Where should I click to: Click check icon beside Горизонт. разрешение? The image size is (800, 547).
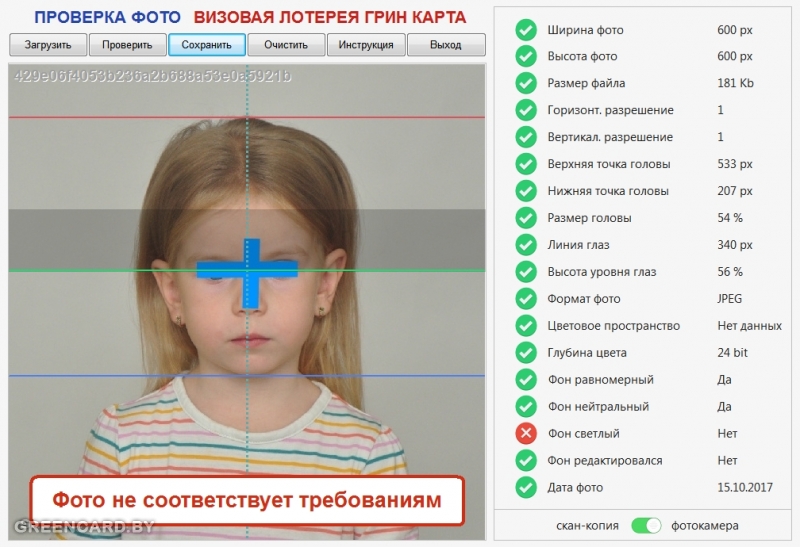(x=526, y=110)
